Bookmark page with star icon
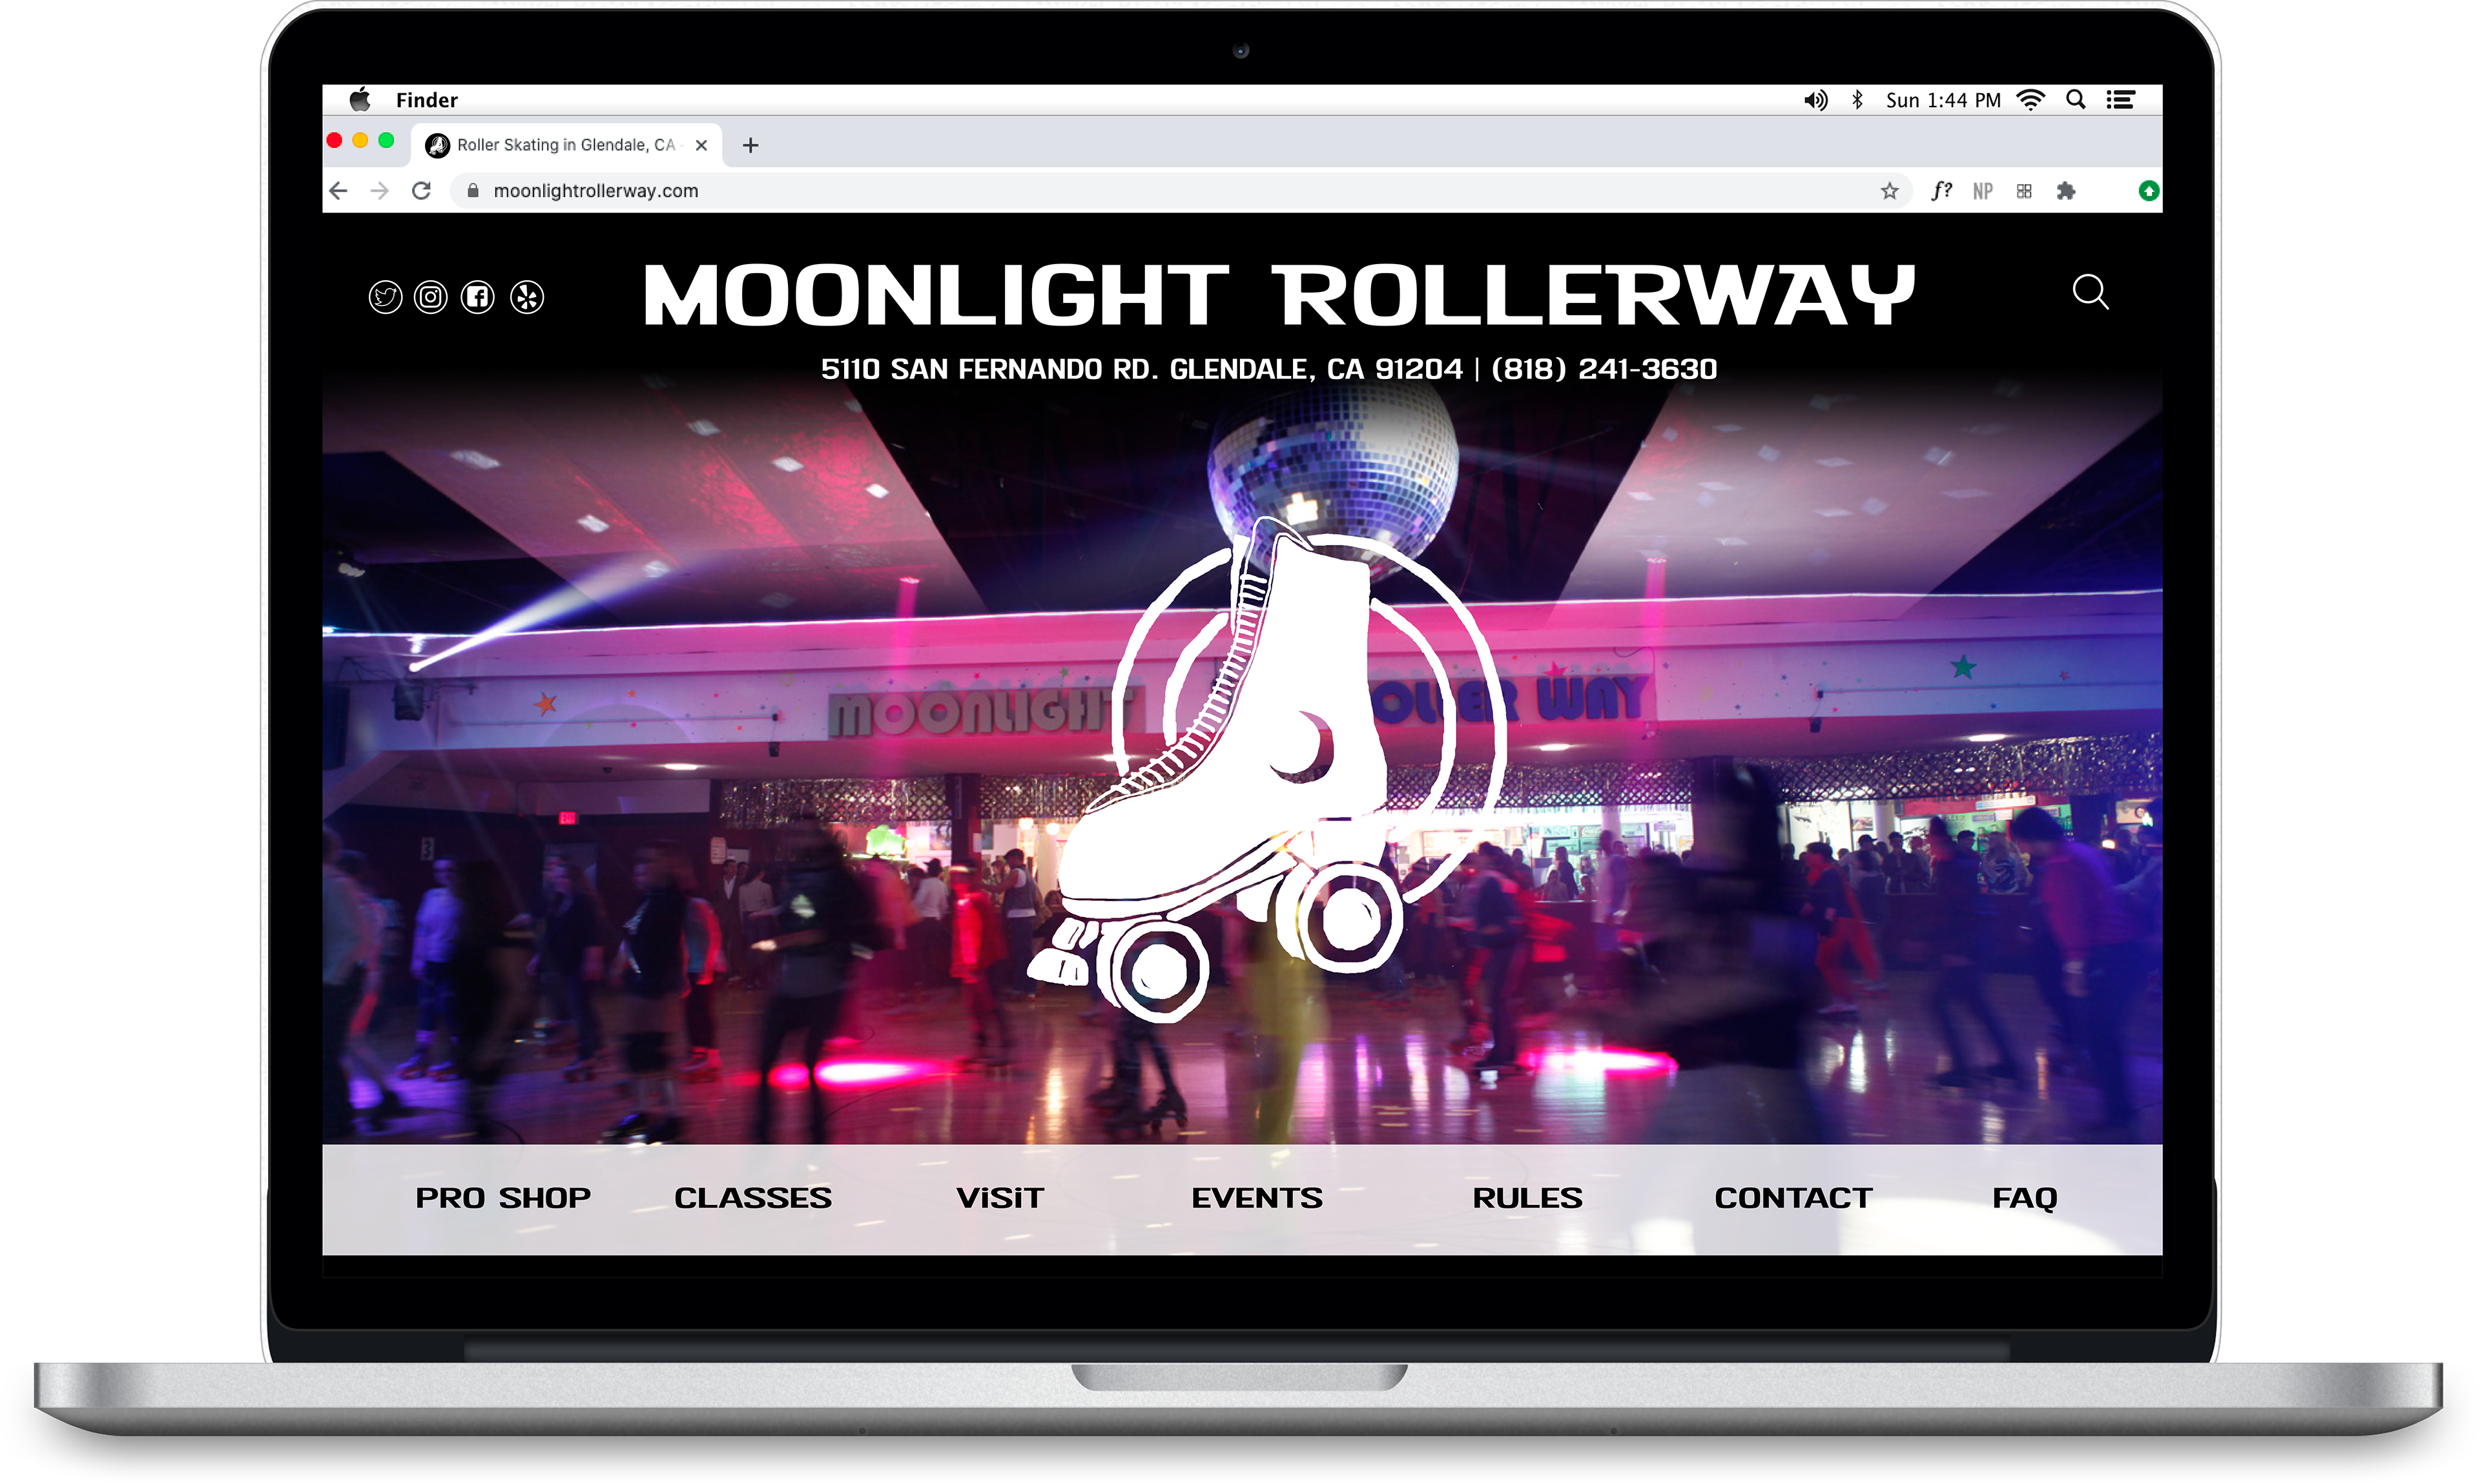The width and height of the screenshot is (2480, 1484). point(1889,191)
